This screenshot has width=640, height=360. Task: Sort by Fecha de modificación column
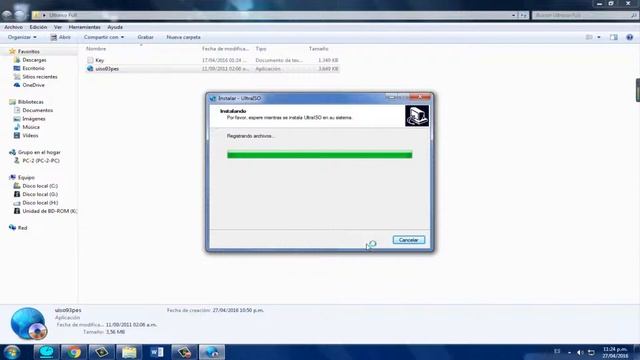225,49
